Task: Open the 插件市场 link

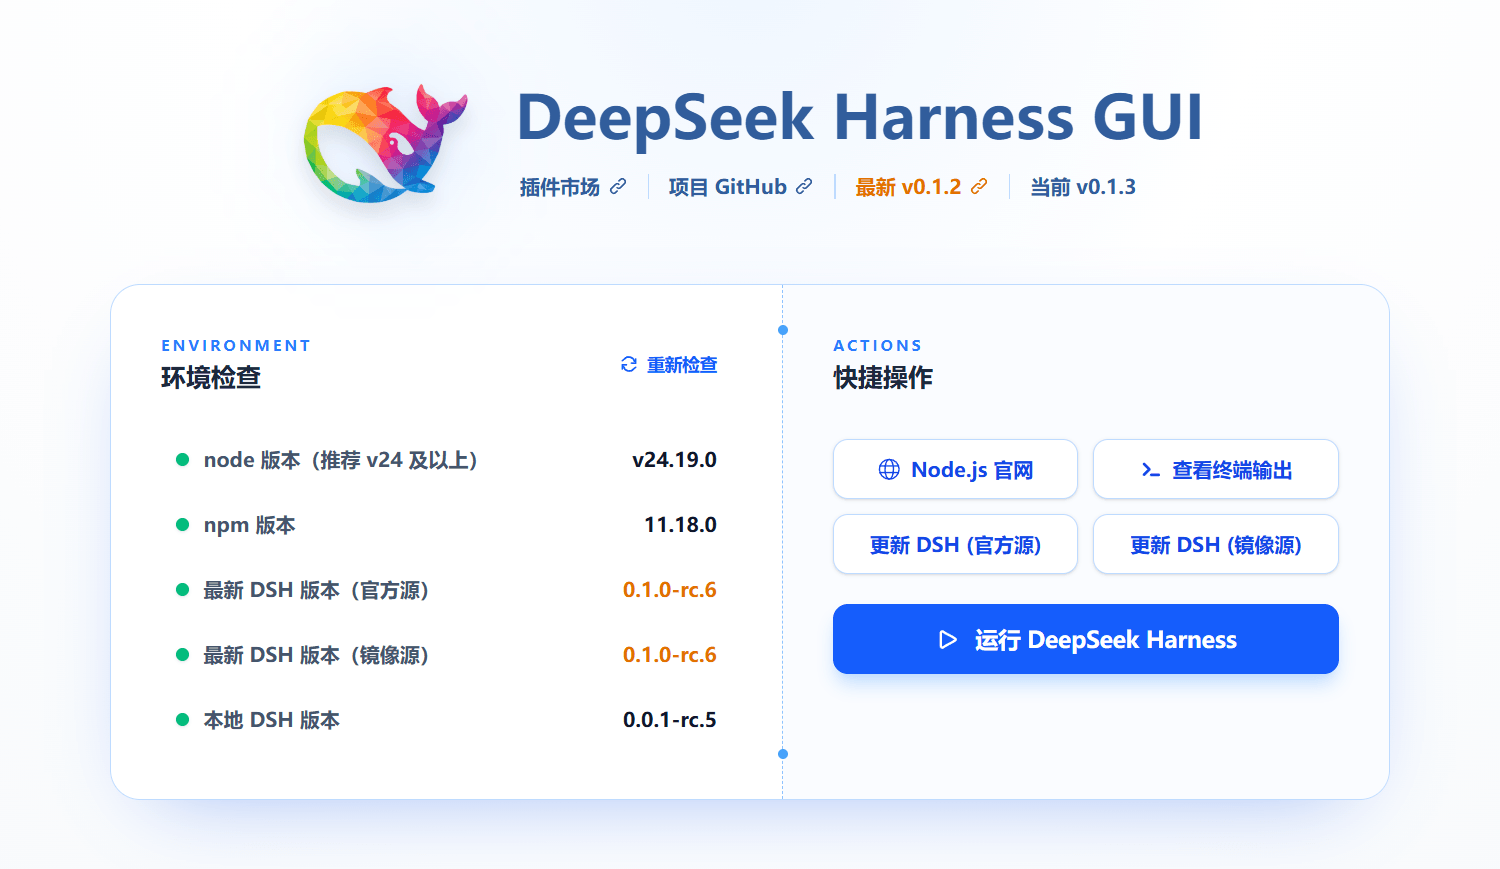Action: [573, 187]
